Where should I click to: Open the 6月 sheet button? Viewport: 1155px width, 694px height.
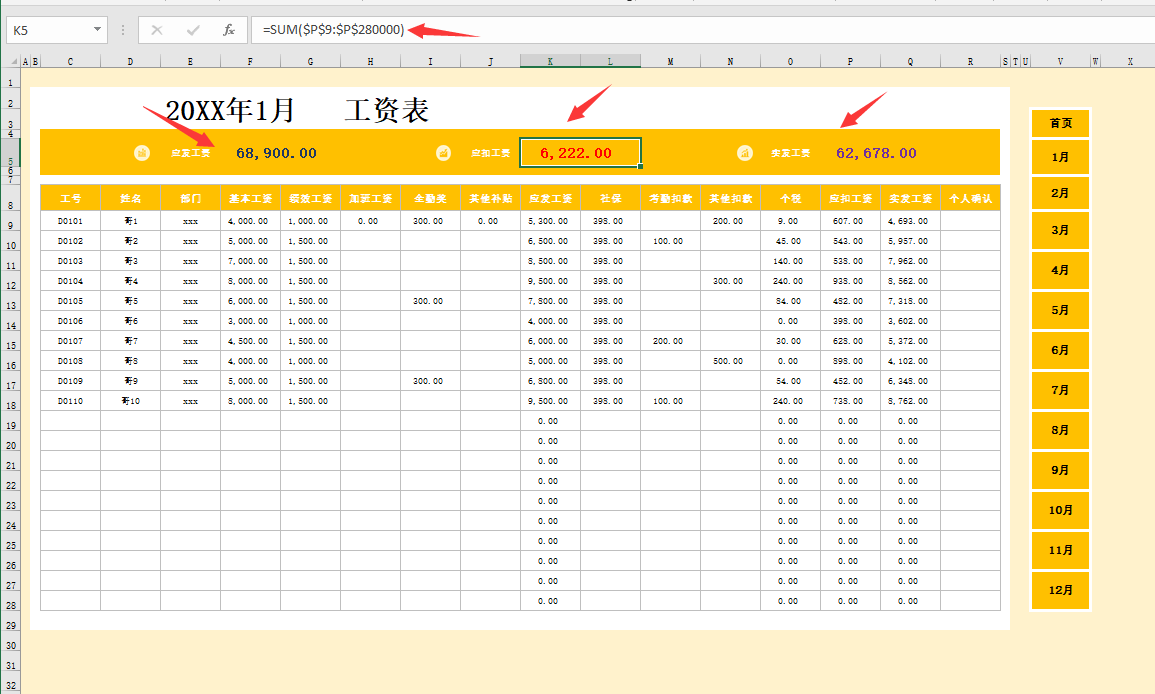[1060, 350]
